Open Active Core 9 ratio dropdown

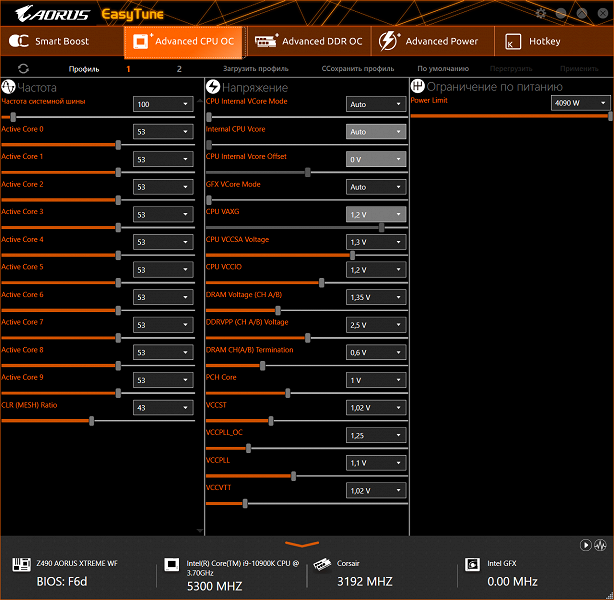coord(163,380)
